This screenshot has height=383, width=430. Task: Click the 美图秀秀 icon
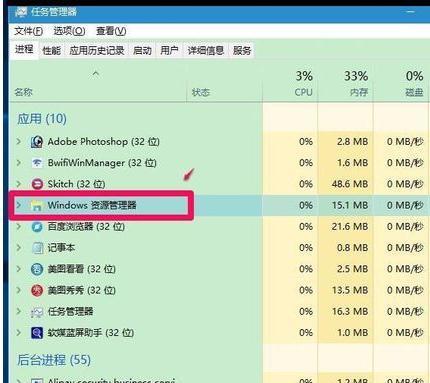point(37,290)
